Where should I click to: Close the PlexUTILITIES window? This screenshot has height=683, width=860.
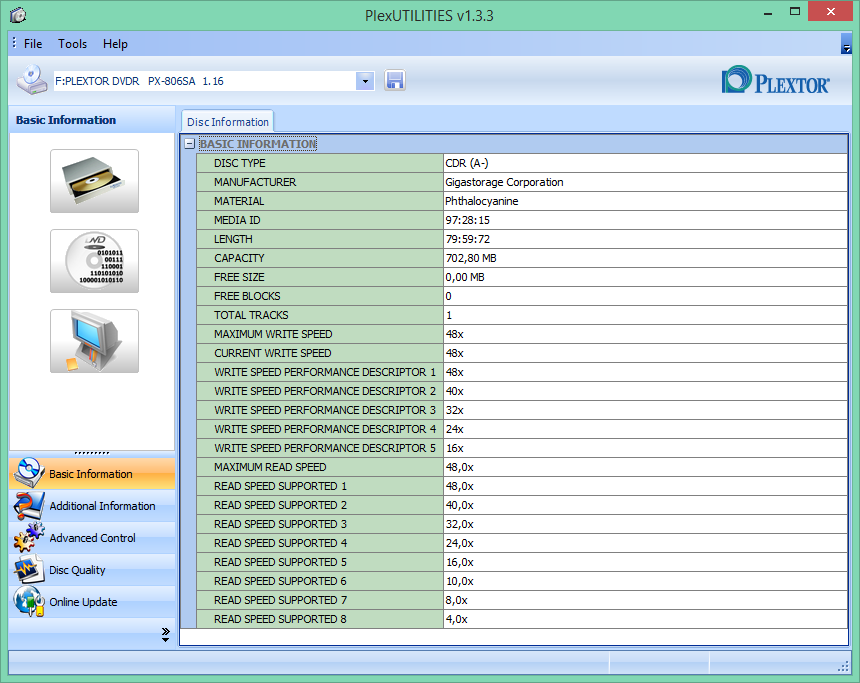click(x=830, y=12)
